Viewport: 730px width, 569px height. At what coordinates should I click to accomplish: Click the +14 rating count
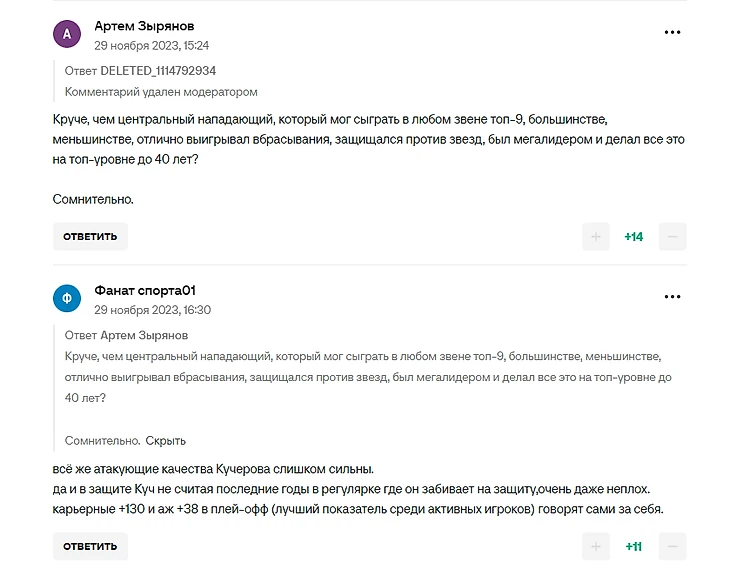coord(634,237)
